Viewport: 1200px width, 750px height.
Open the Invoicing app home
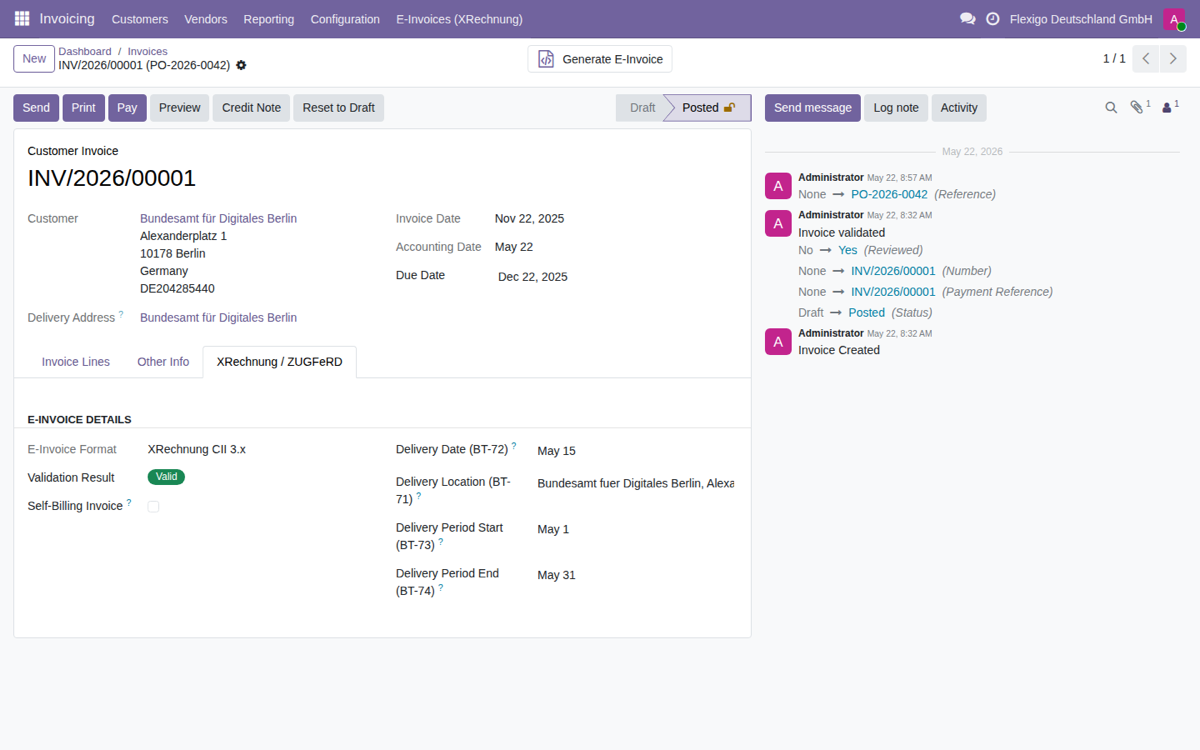[x=67, y=19]
